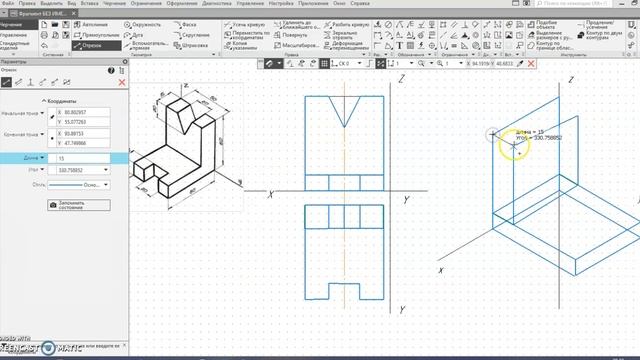Image resolution: width=640 pixels, height=360 pixels.
Task: Click the end point Y coordinate field
Action: coord(83,143)
